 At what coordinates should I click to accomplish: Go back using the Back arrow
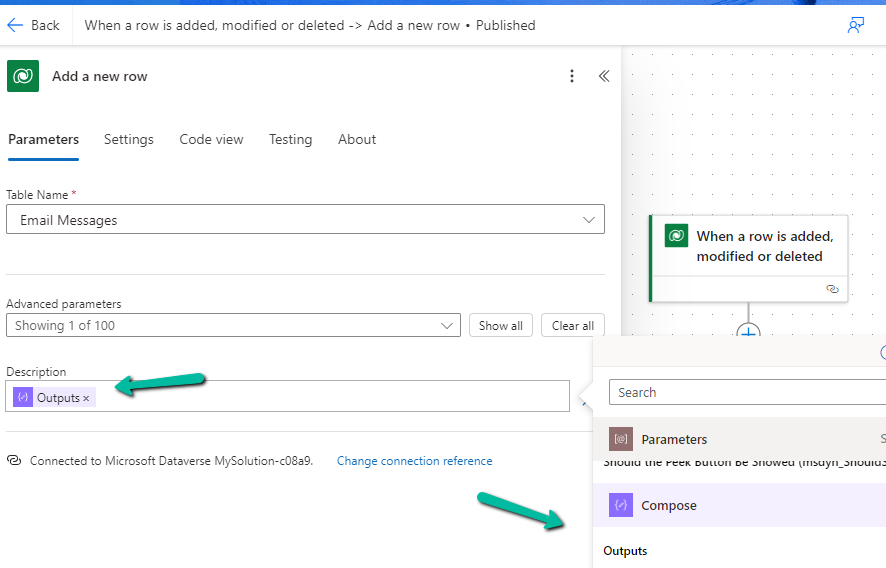tap(32, 25)
